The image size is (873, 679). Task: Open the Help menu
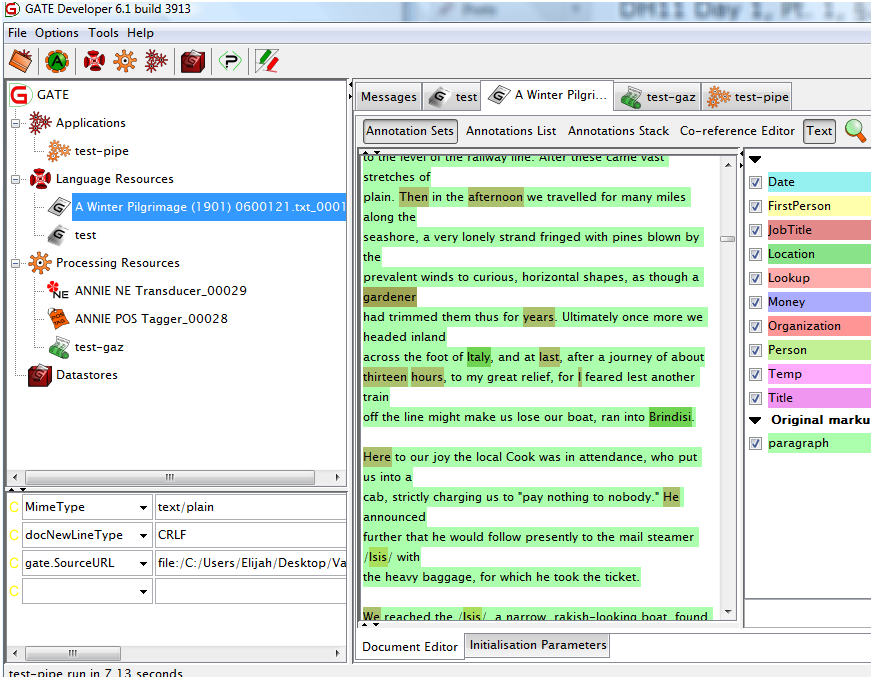click(140, 33)
